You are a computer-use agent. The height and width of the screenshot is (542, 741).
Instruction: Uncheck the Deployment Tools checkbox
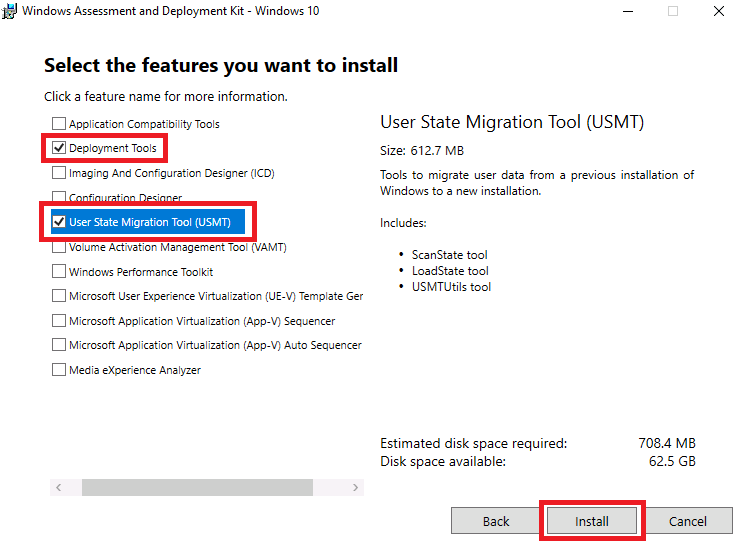tap(59, 148)
